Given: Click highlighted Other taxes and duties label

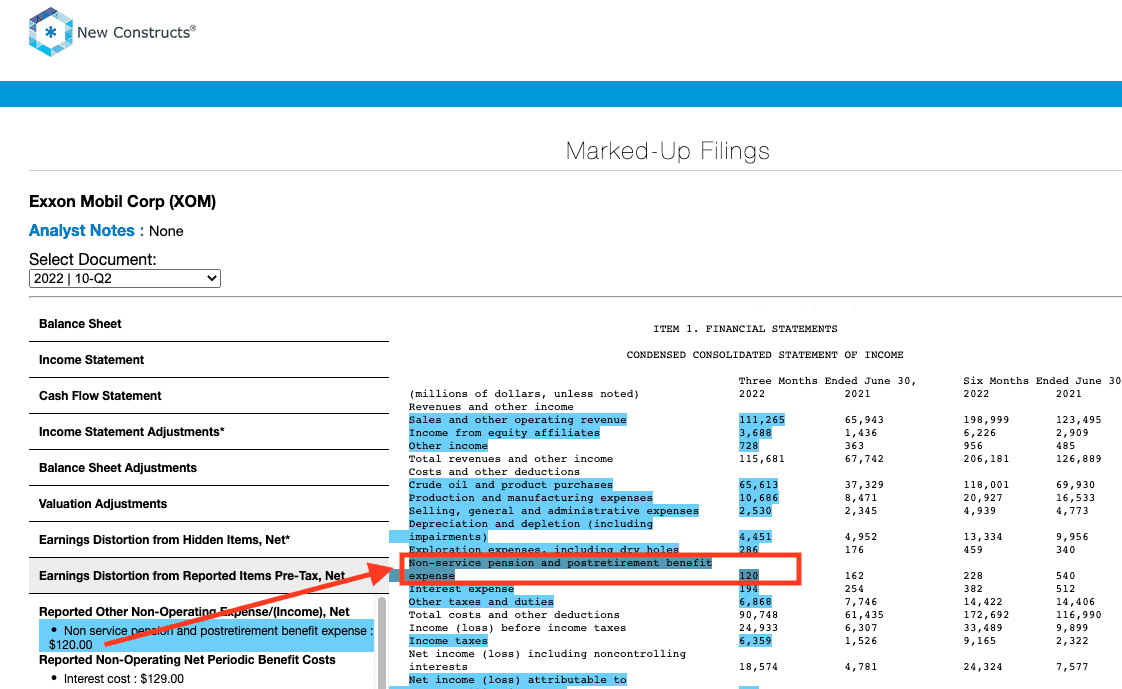Looking at the screenshot, I should 481,602.
